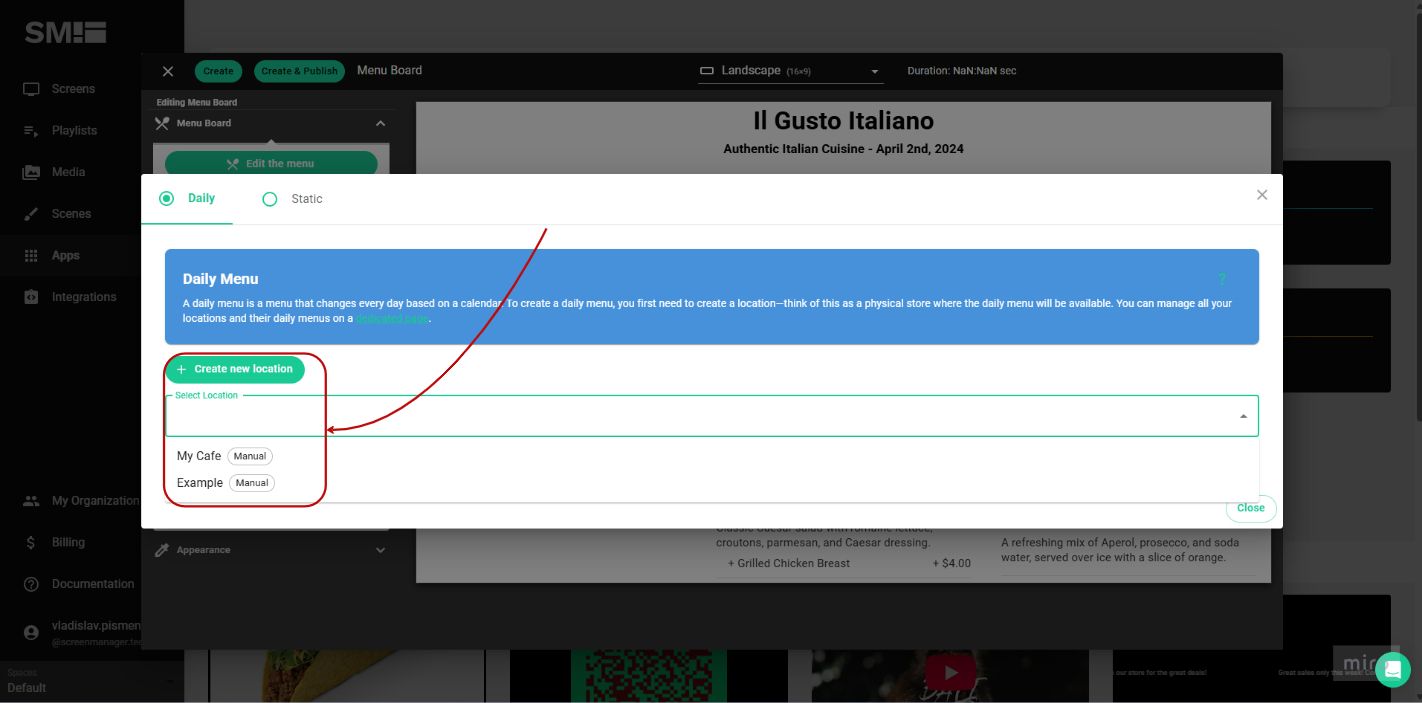Click the Playlists icon in sidebar
Image resolution: width=1422 pixels, height=703 pixels.
point(31,131)
